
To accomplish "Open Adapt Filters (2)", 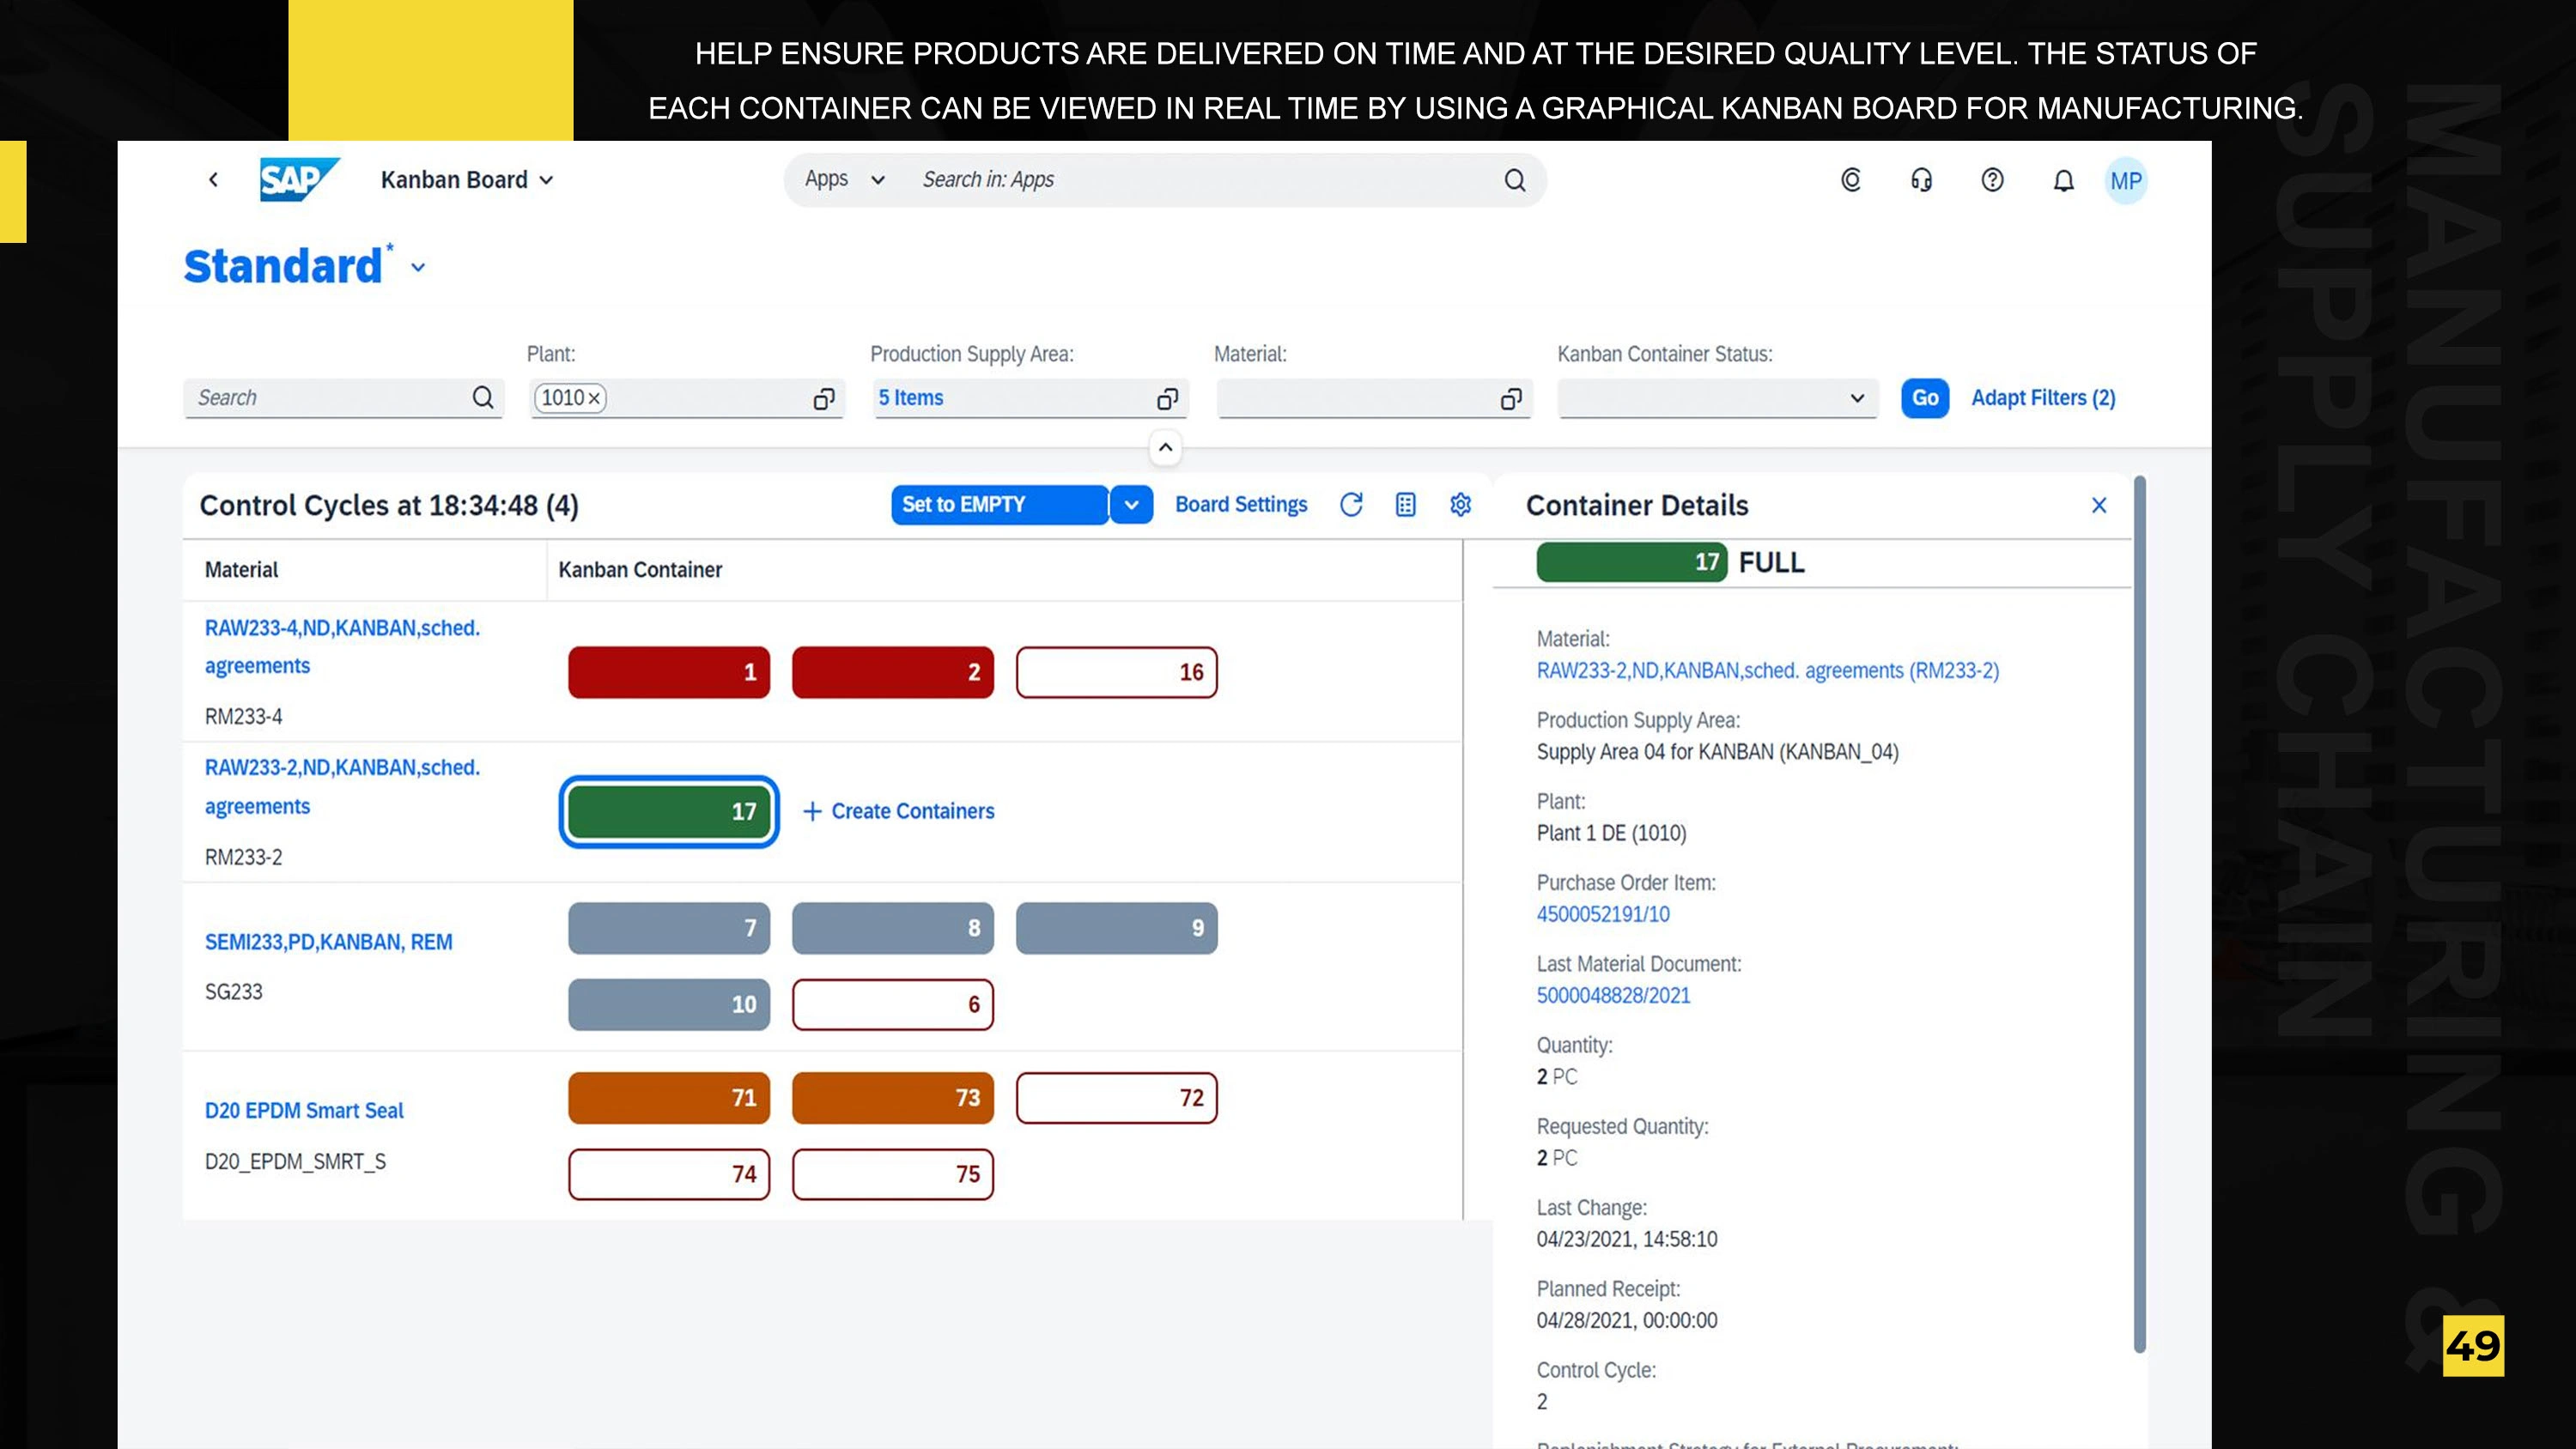I will pos(2042,398).
